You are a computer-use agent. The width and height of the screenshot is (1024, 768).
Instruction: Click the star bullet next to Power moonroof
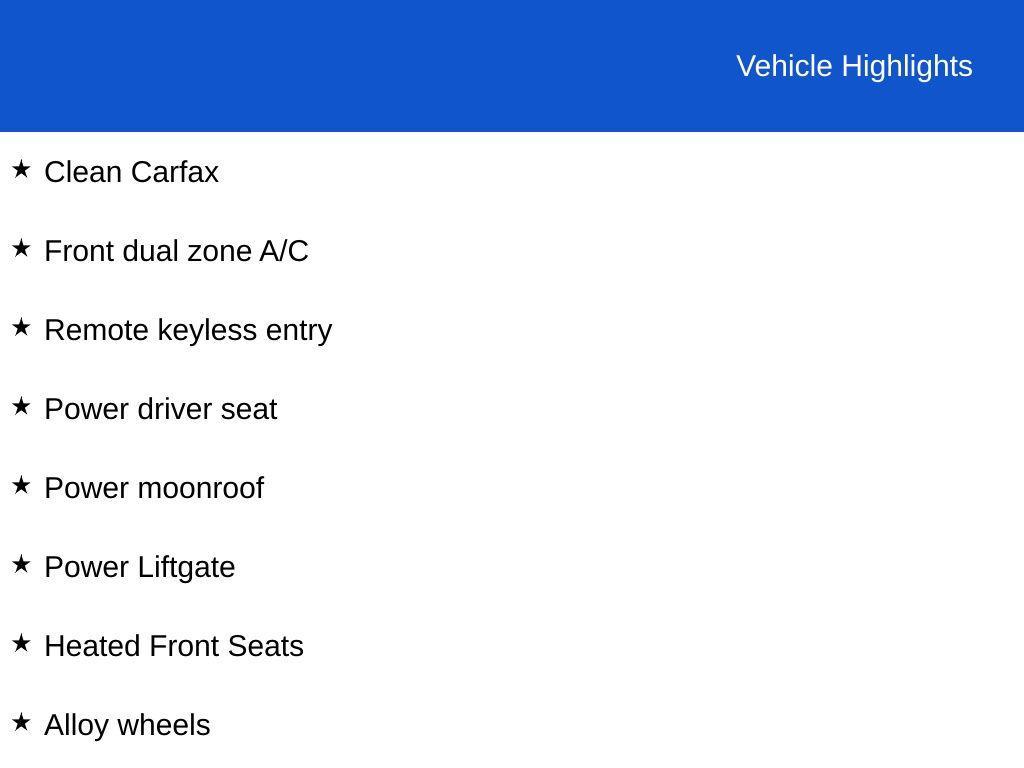[21, 486]
